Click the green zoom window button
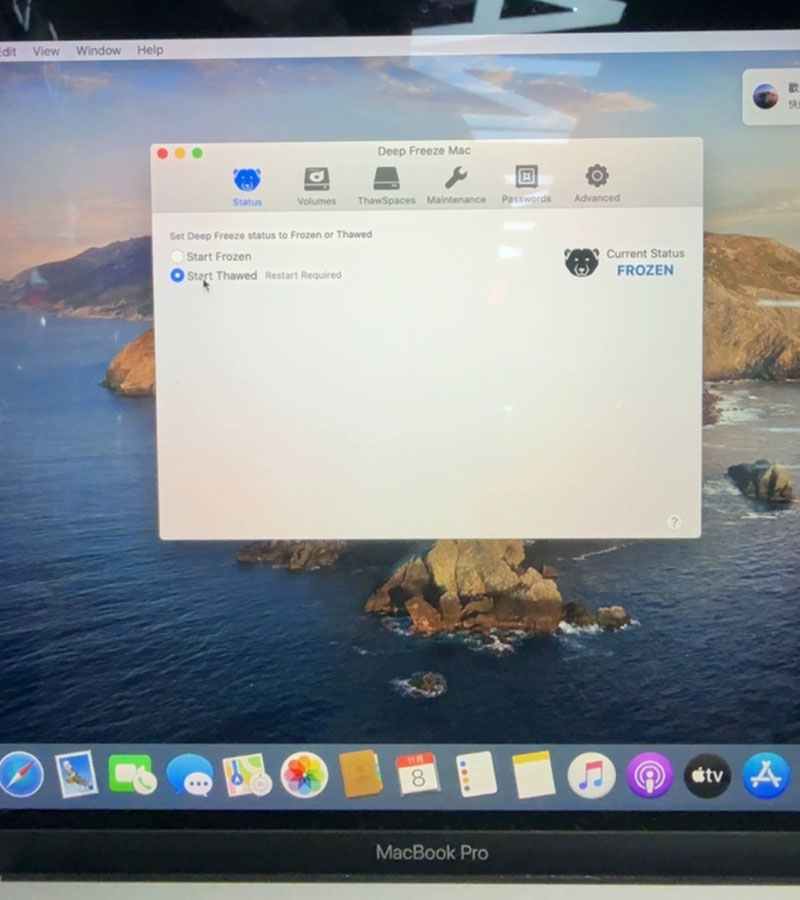 pos(198,153)
